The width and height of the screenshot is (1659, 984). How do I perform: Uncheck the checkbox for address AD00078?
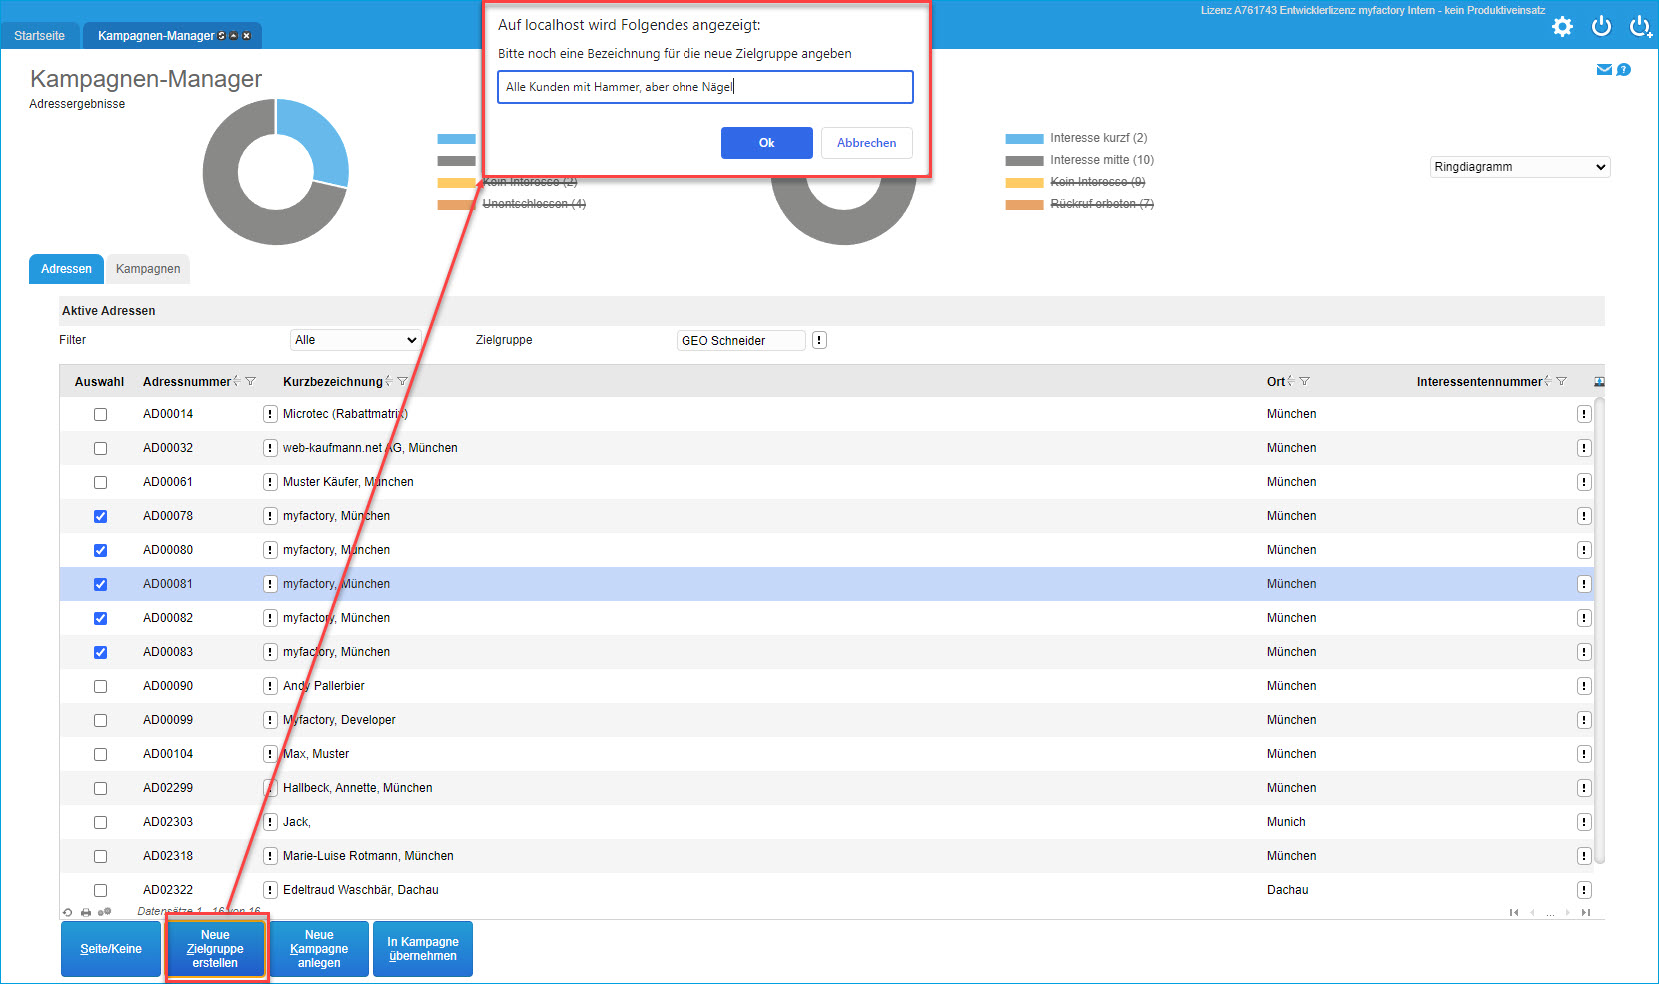(x=100, y=516)
